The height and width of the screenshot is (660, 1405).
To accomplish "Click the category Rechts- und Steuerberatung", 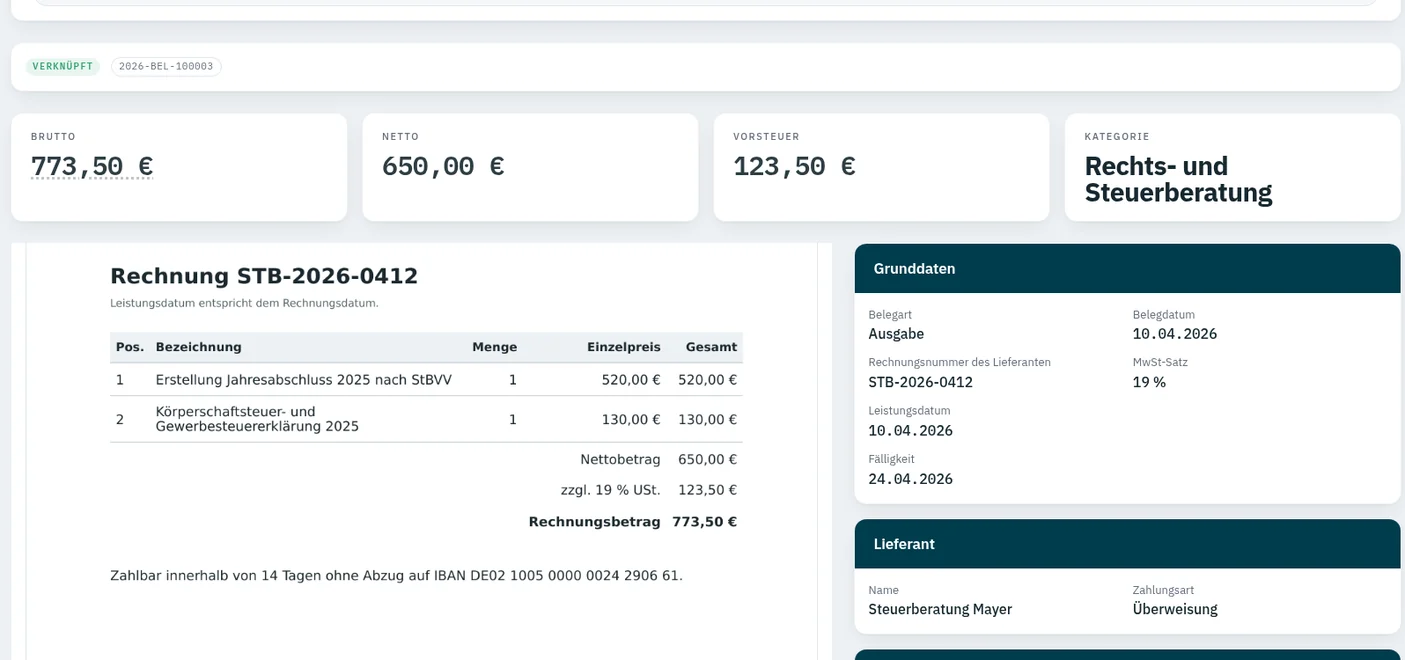I will point(1178,179).
